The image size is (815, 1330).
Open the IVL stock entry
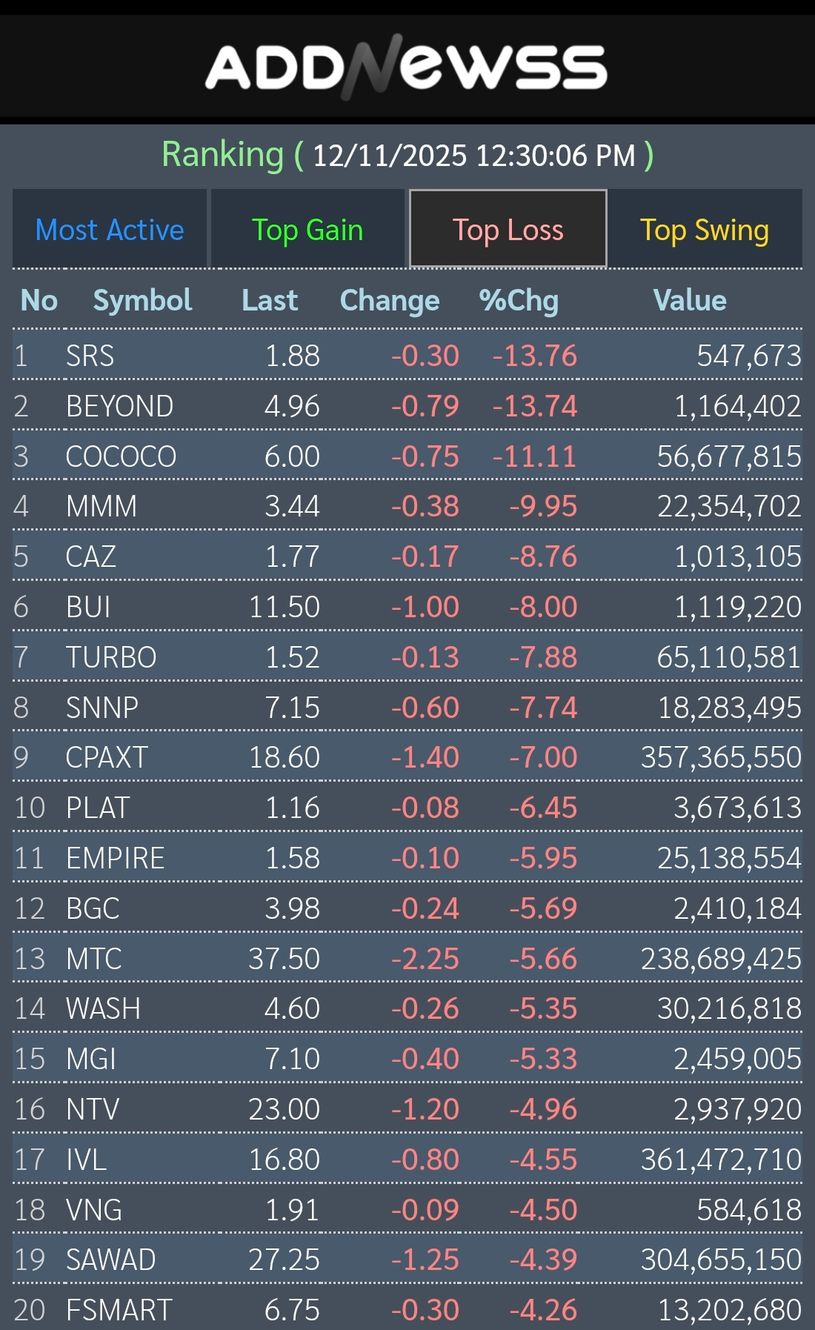86,1159
